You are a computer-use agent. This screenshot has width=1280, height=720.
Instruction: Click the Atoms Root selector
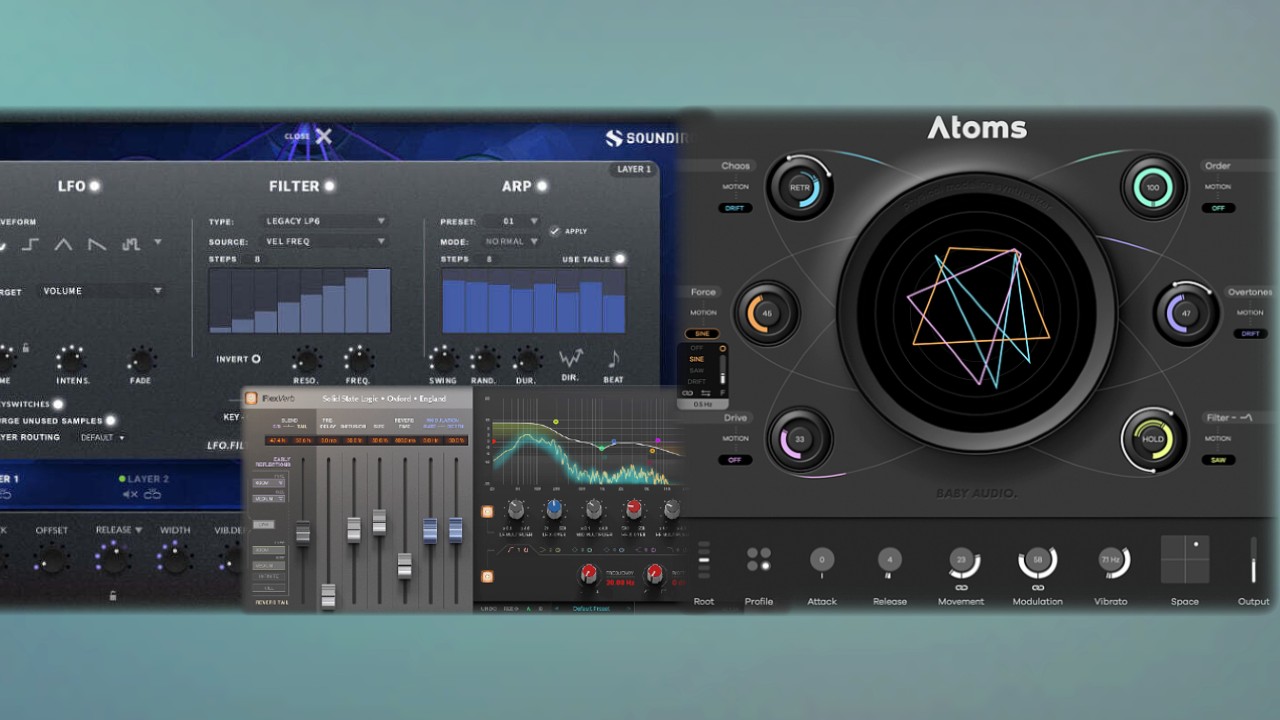pos(704,560)
